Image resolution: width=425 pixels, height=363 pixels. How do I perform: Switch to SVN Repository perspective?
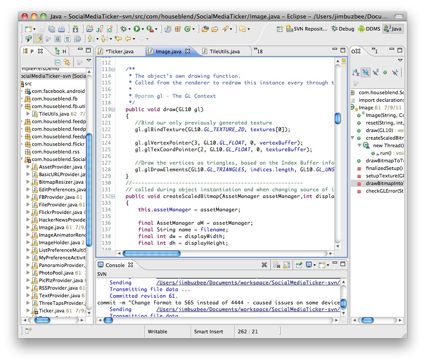[306, 29]
